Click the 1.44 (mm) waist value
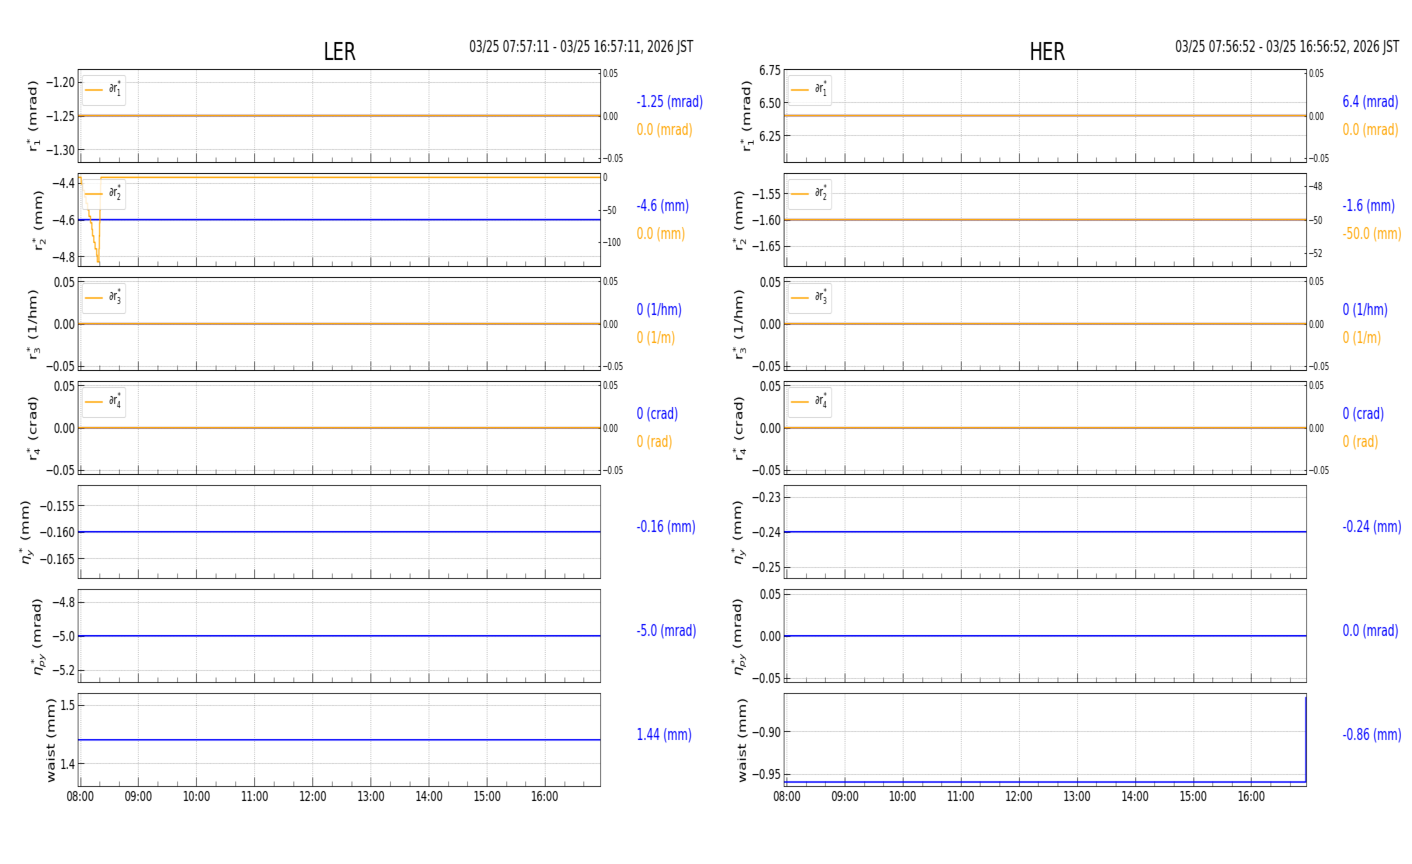Image resolution: width=1412 pixels, height=864 pixels. click(x=664, y=735)
